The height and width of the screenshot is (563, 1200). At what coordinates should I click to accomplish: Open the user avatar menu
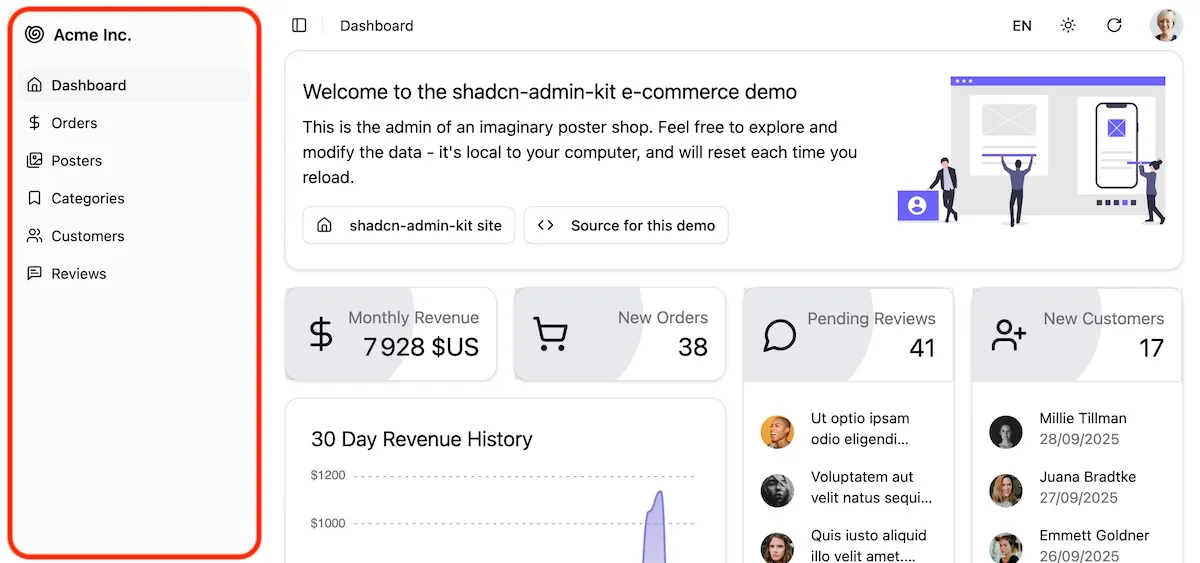coord(1166,26)
